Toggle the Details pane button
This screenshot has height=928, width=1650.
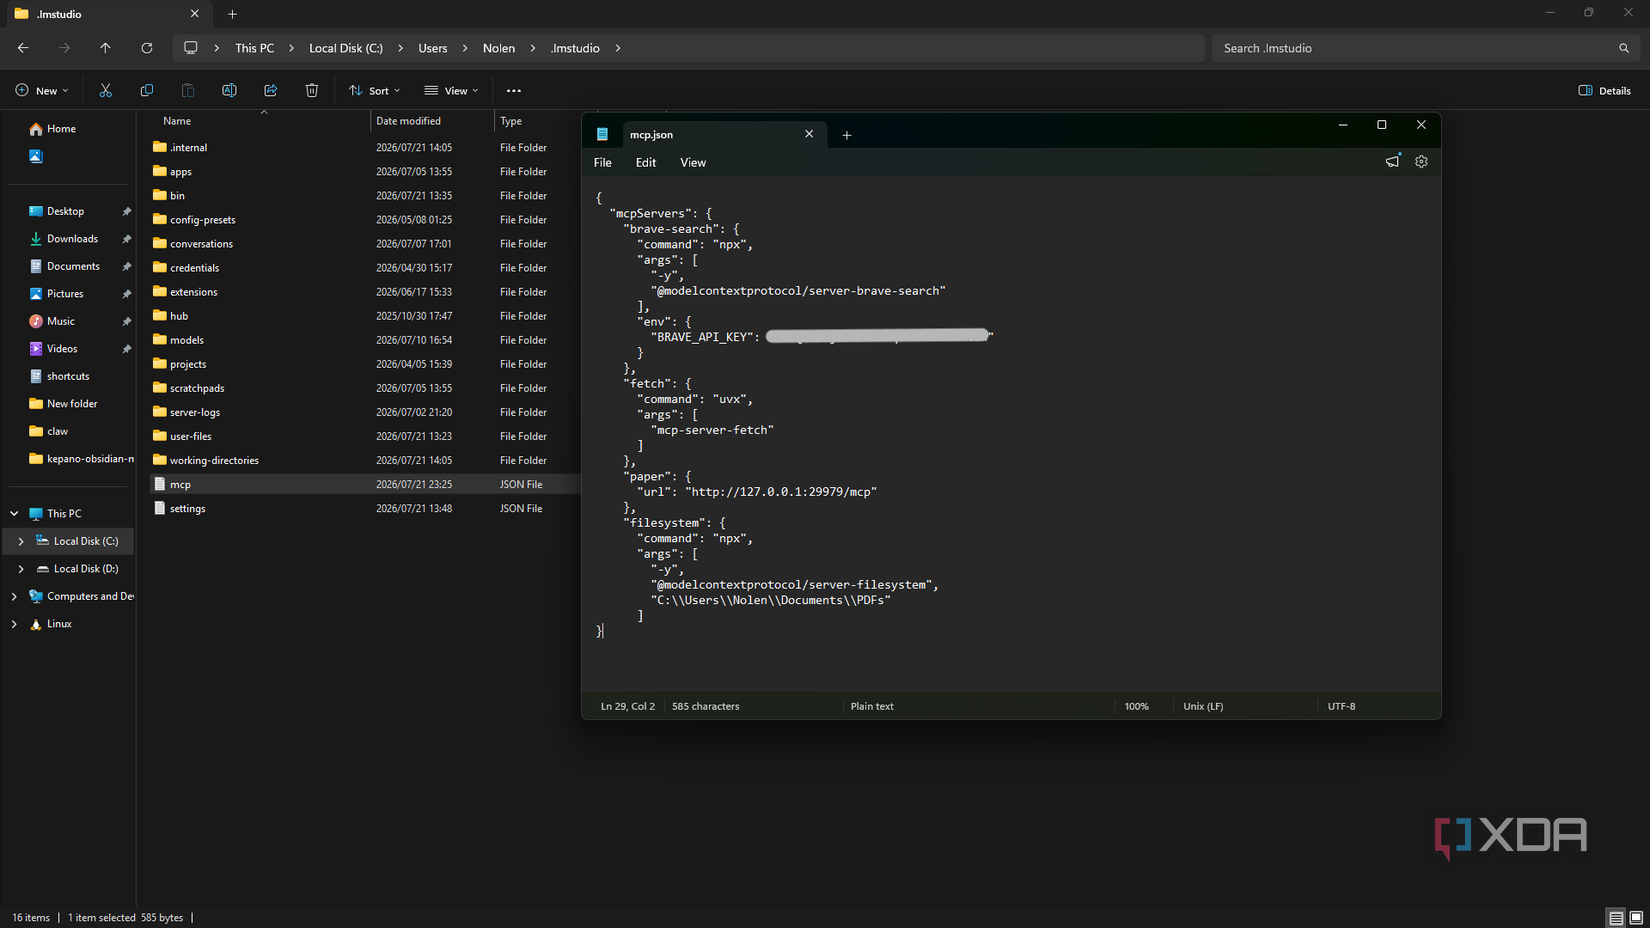point(1604,91)
